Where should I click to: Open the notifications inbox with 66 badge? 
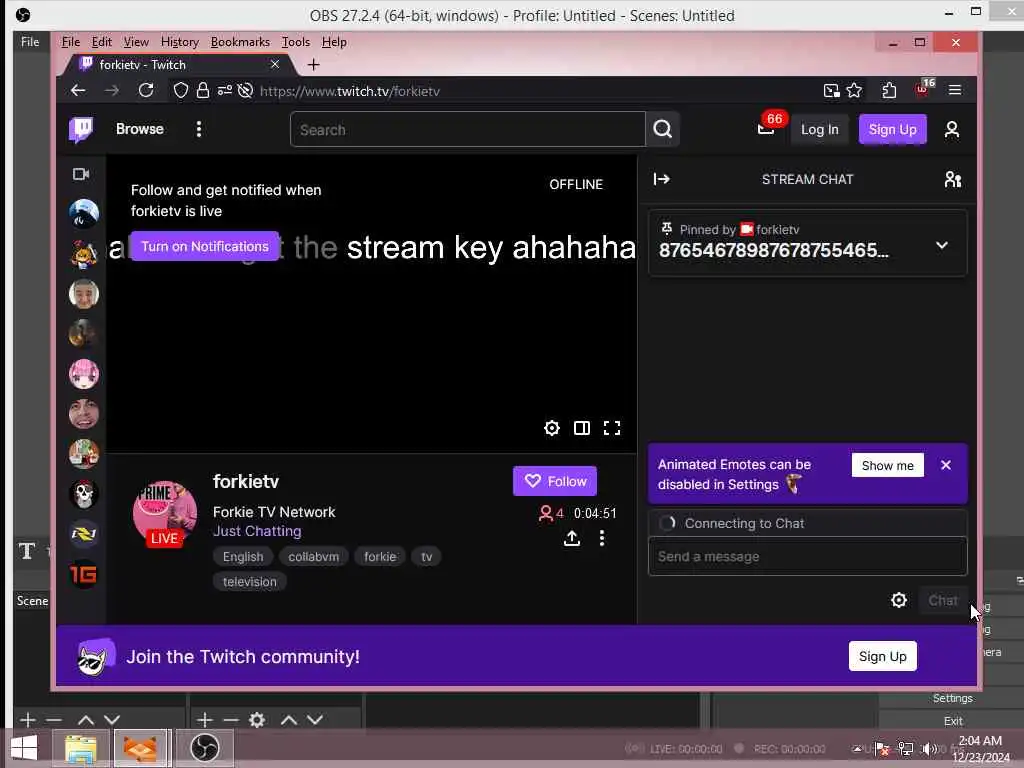click(766, 129)
